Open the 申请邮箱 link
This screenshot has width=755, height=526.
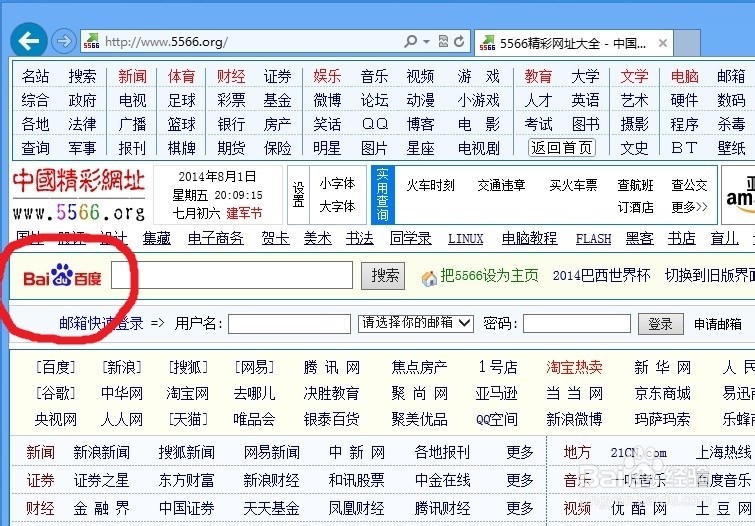(717, 324)
